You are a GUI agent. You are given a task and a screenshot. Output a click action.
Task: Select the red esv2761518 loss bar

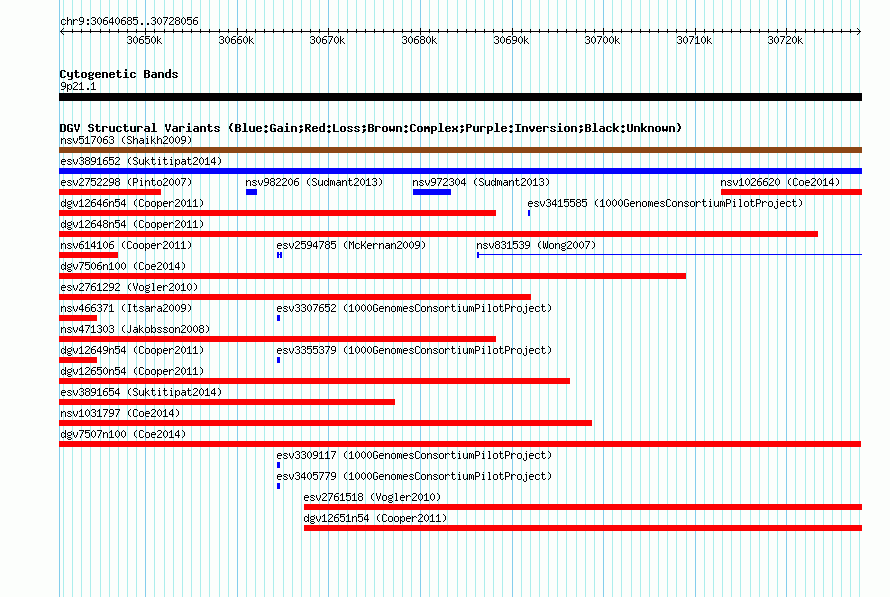(583, 507)
